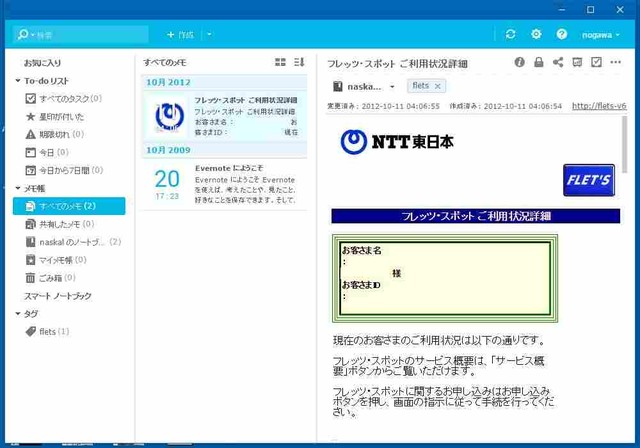Click the note content vertical scrollbar
This screenshot has height=448, width=640.
[624, 144]
